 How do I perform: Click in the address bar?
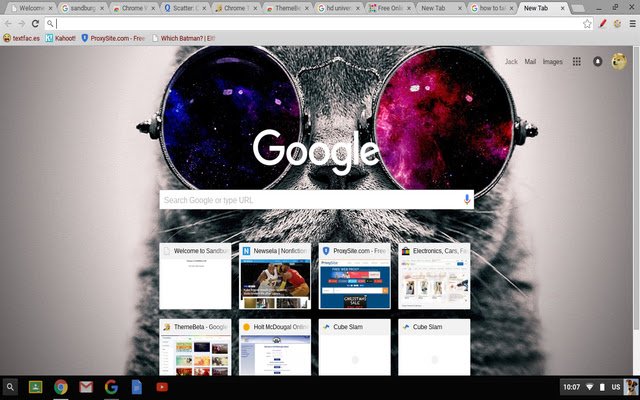click(x=318, y=24)
